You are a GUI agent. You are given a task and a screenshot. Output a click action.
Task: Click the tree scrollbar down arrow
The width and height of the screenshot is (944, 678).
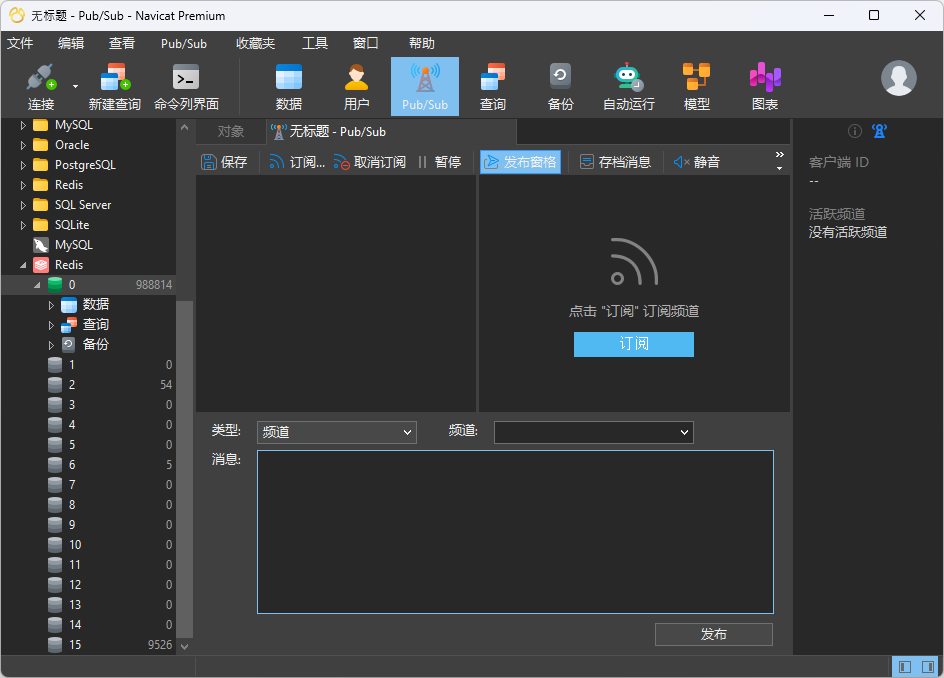[x=184, y=647]
